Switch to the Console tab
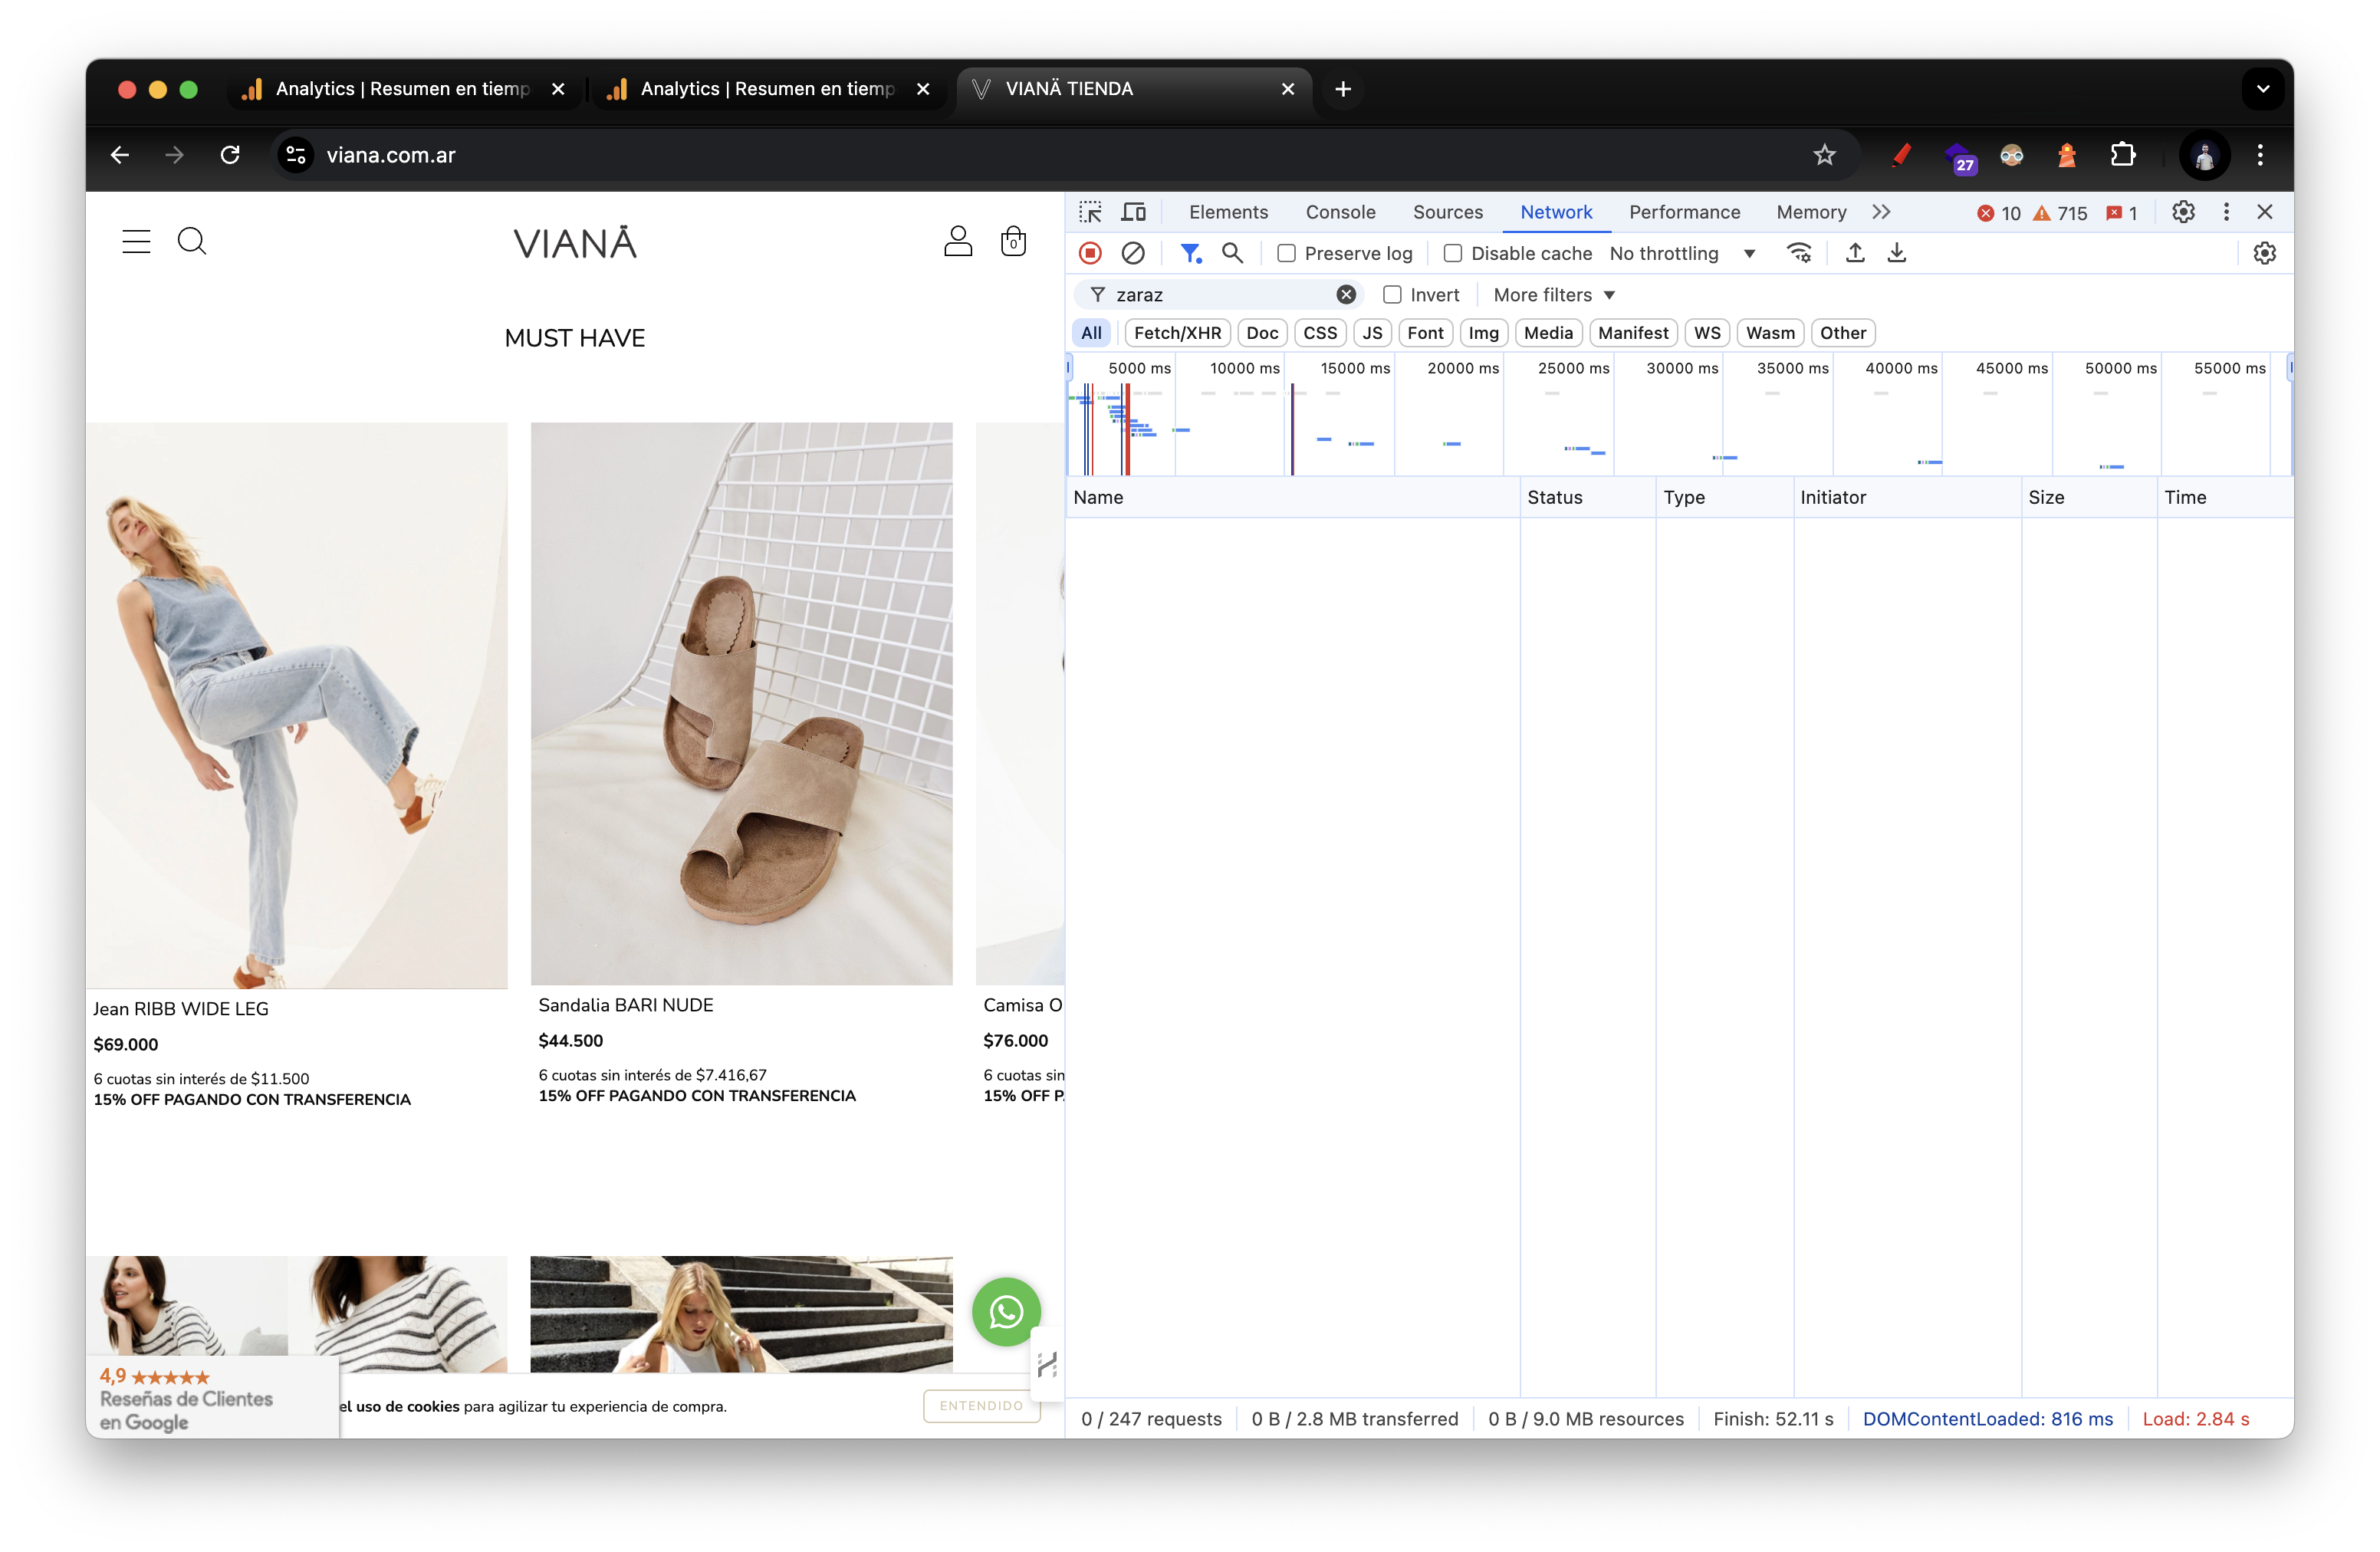 point(1340,212)
